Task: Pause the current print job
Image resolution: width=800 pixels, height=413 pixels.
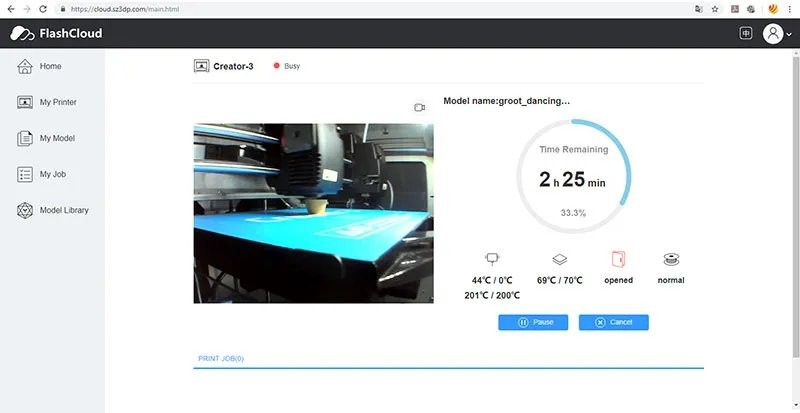Action: coord(533,322)
